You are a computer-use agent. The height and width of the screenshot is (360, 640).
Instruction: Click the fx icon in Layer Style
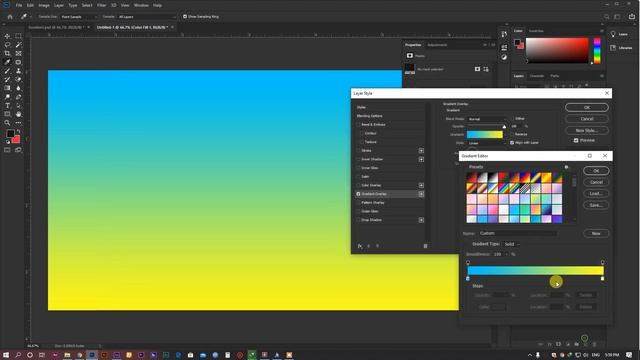click(x=360, y=246)
